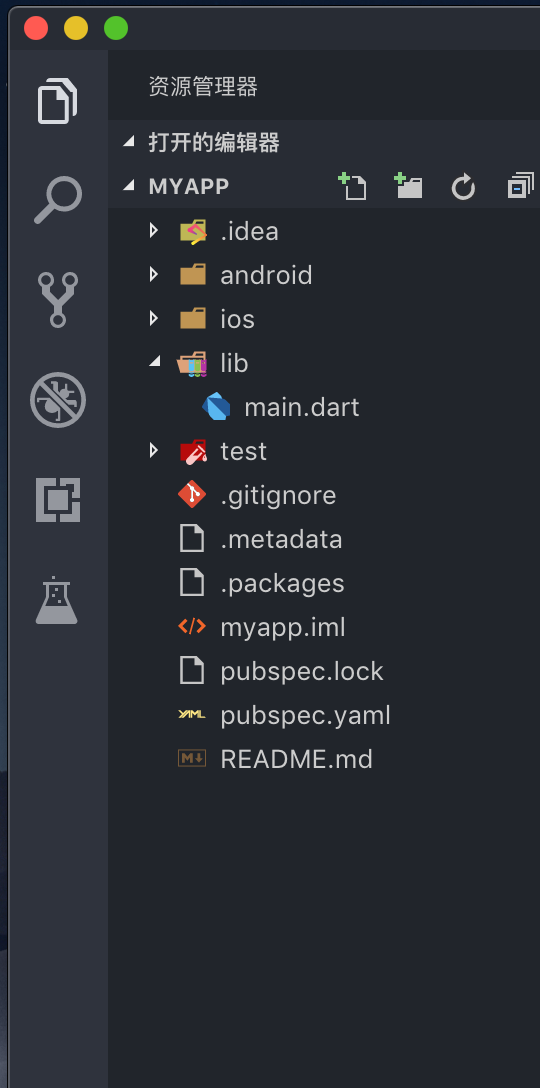Click the New File icon for MYAPP
This screenshot has width=540, height=1088.
pyautogui.click(x=353, y=186)
